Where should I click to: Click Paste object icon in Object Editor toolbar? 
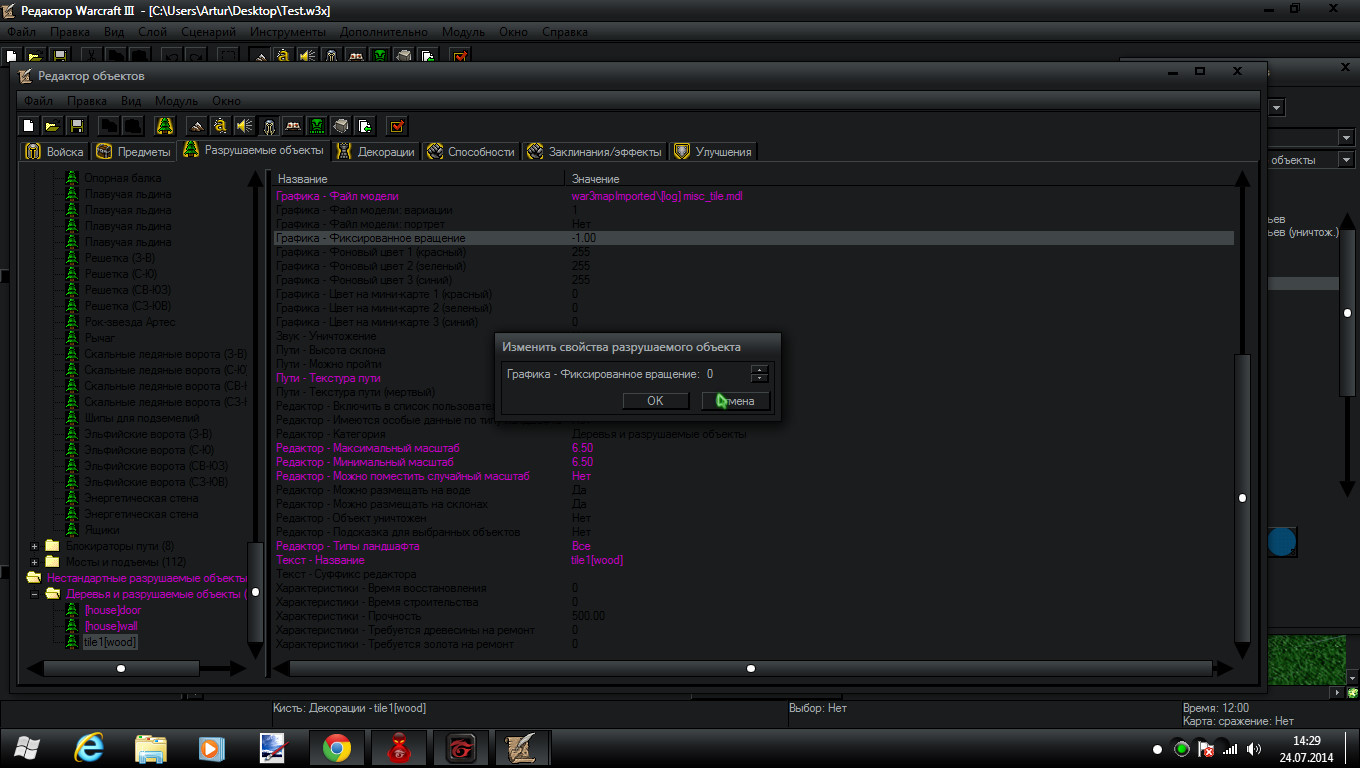tap(132, 126)
